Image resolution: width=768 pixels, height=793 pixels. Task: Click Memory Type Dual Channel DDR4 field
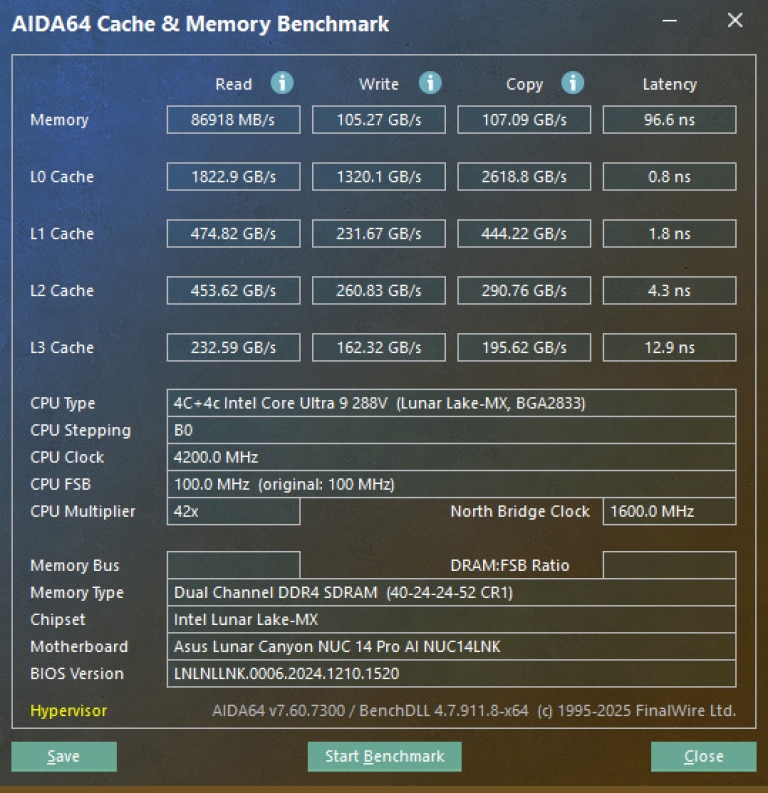click(451, 592)
